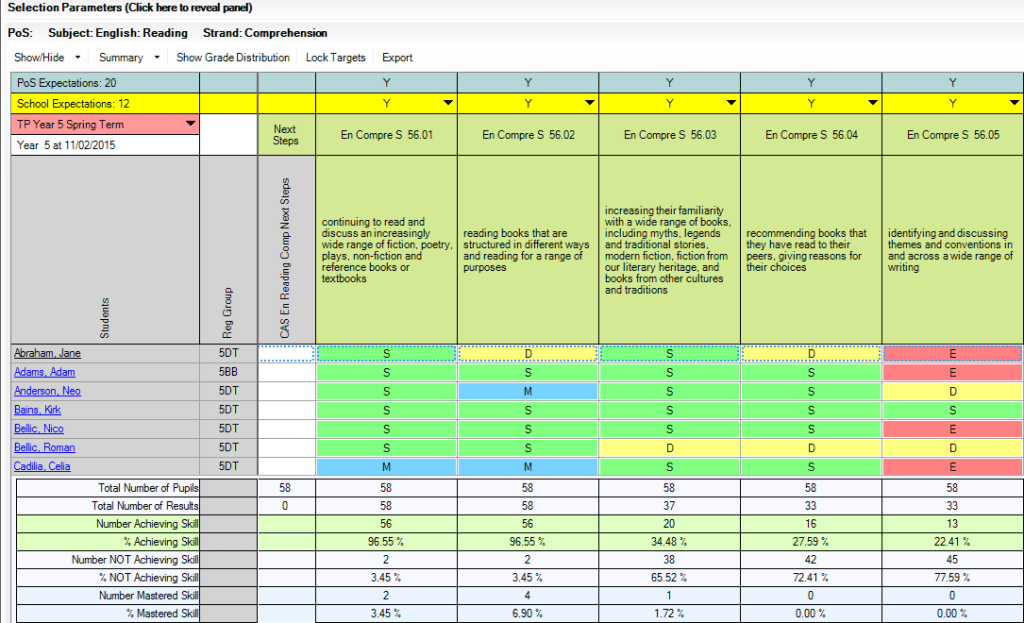Click Lock Targets in toolbar
The height and width of the screenshot is (623, 1024).
coord(336,57)
